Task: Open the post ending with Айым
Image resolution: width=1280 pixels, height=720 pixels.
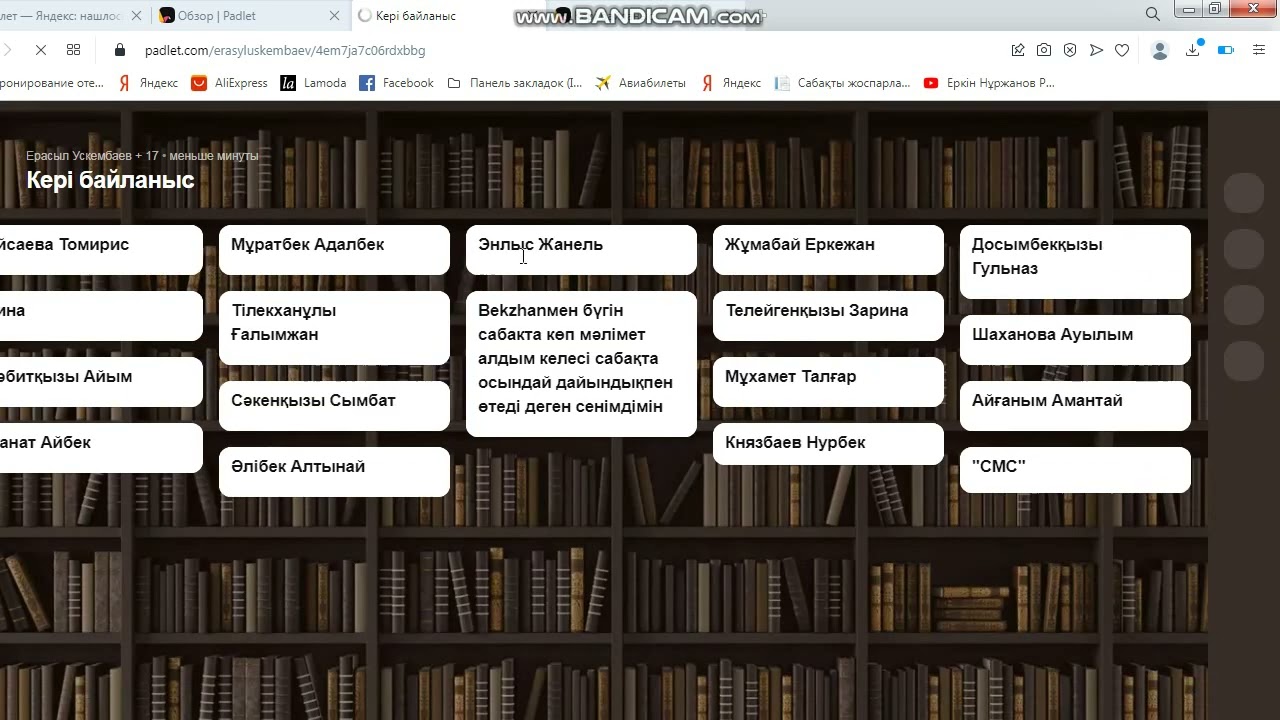Action: click(100, 381)
